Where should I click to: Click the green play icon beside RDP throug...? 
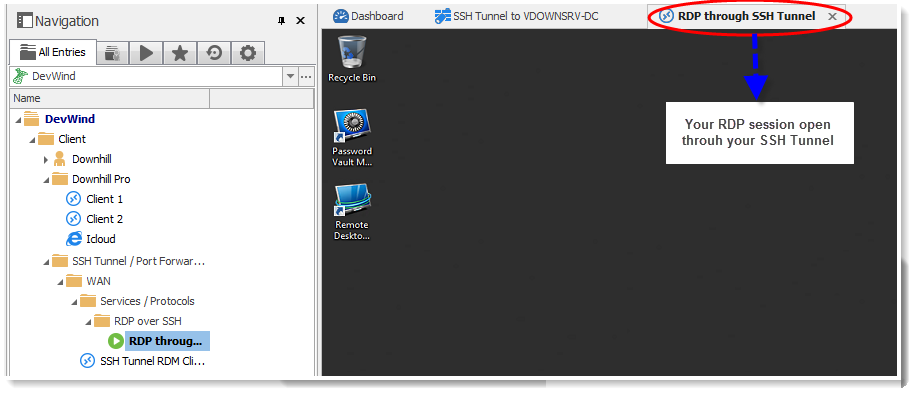coord(116,341)
